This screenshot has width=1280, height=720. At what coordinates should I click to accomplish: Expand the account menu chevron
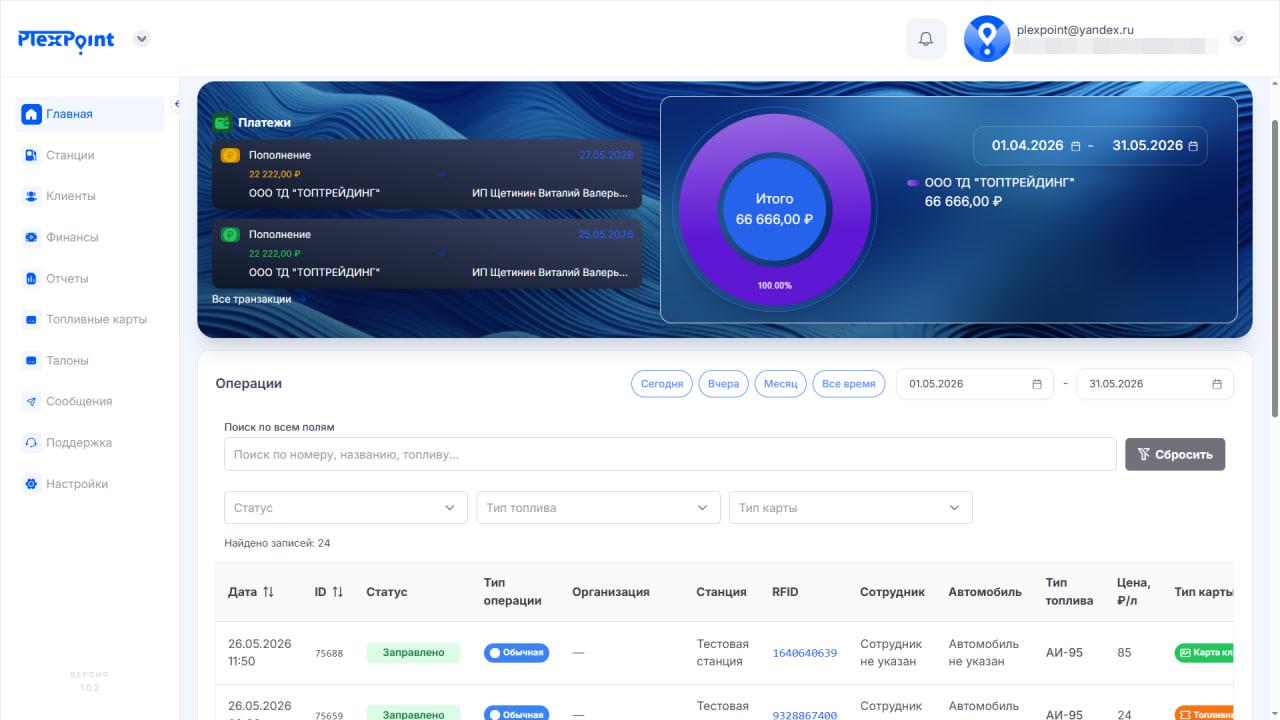(1238, 39)
